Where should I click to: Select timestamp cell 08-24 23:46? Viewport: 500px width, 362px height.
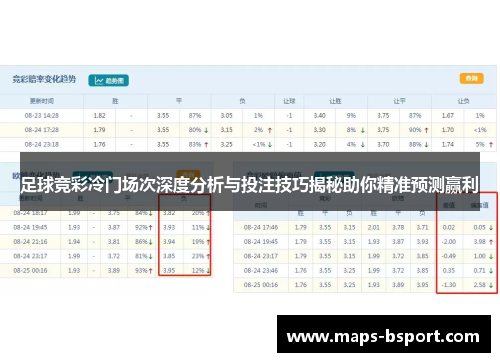[261, 270]
